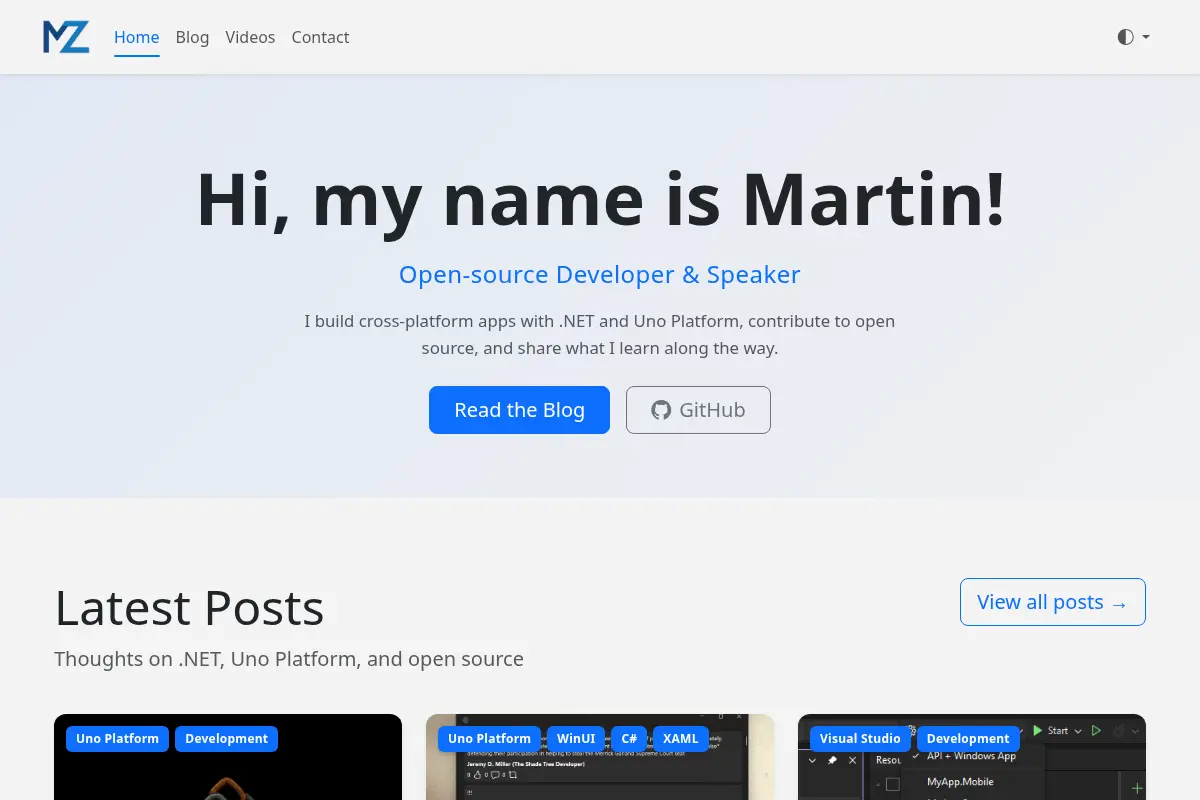Screen dimensions: 1200x800
Task: Click the View all posts link
Action: (1052, 602)
